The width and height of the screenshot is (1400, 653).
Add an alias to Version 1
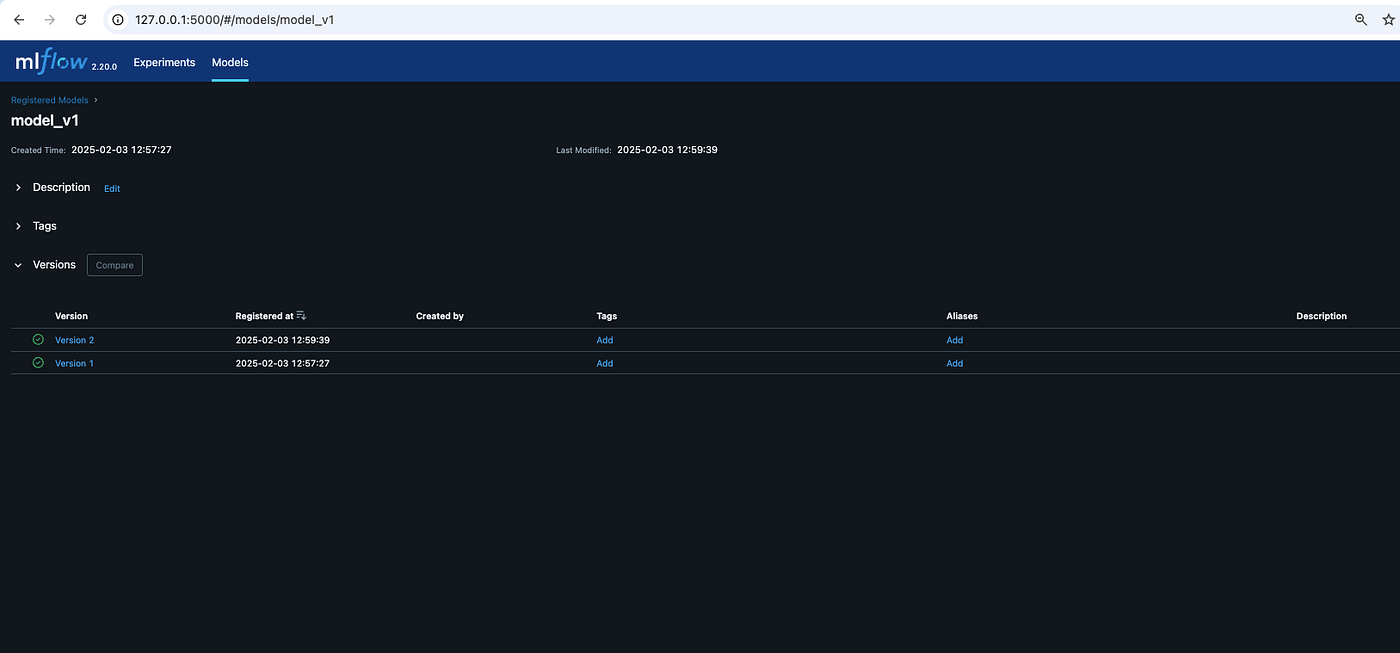(955, 363)
